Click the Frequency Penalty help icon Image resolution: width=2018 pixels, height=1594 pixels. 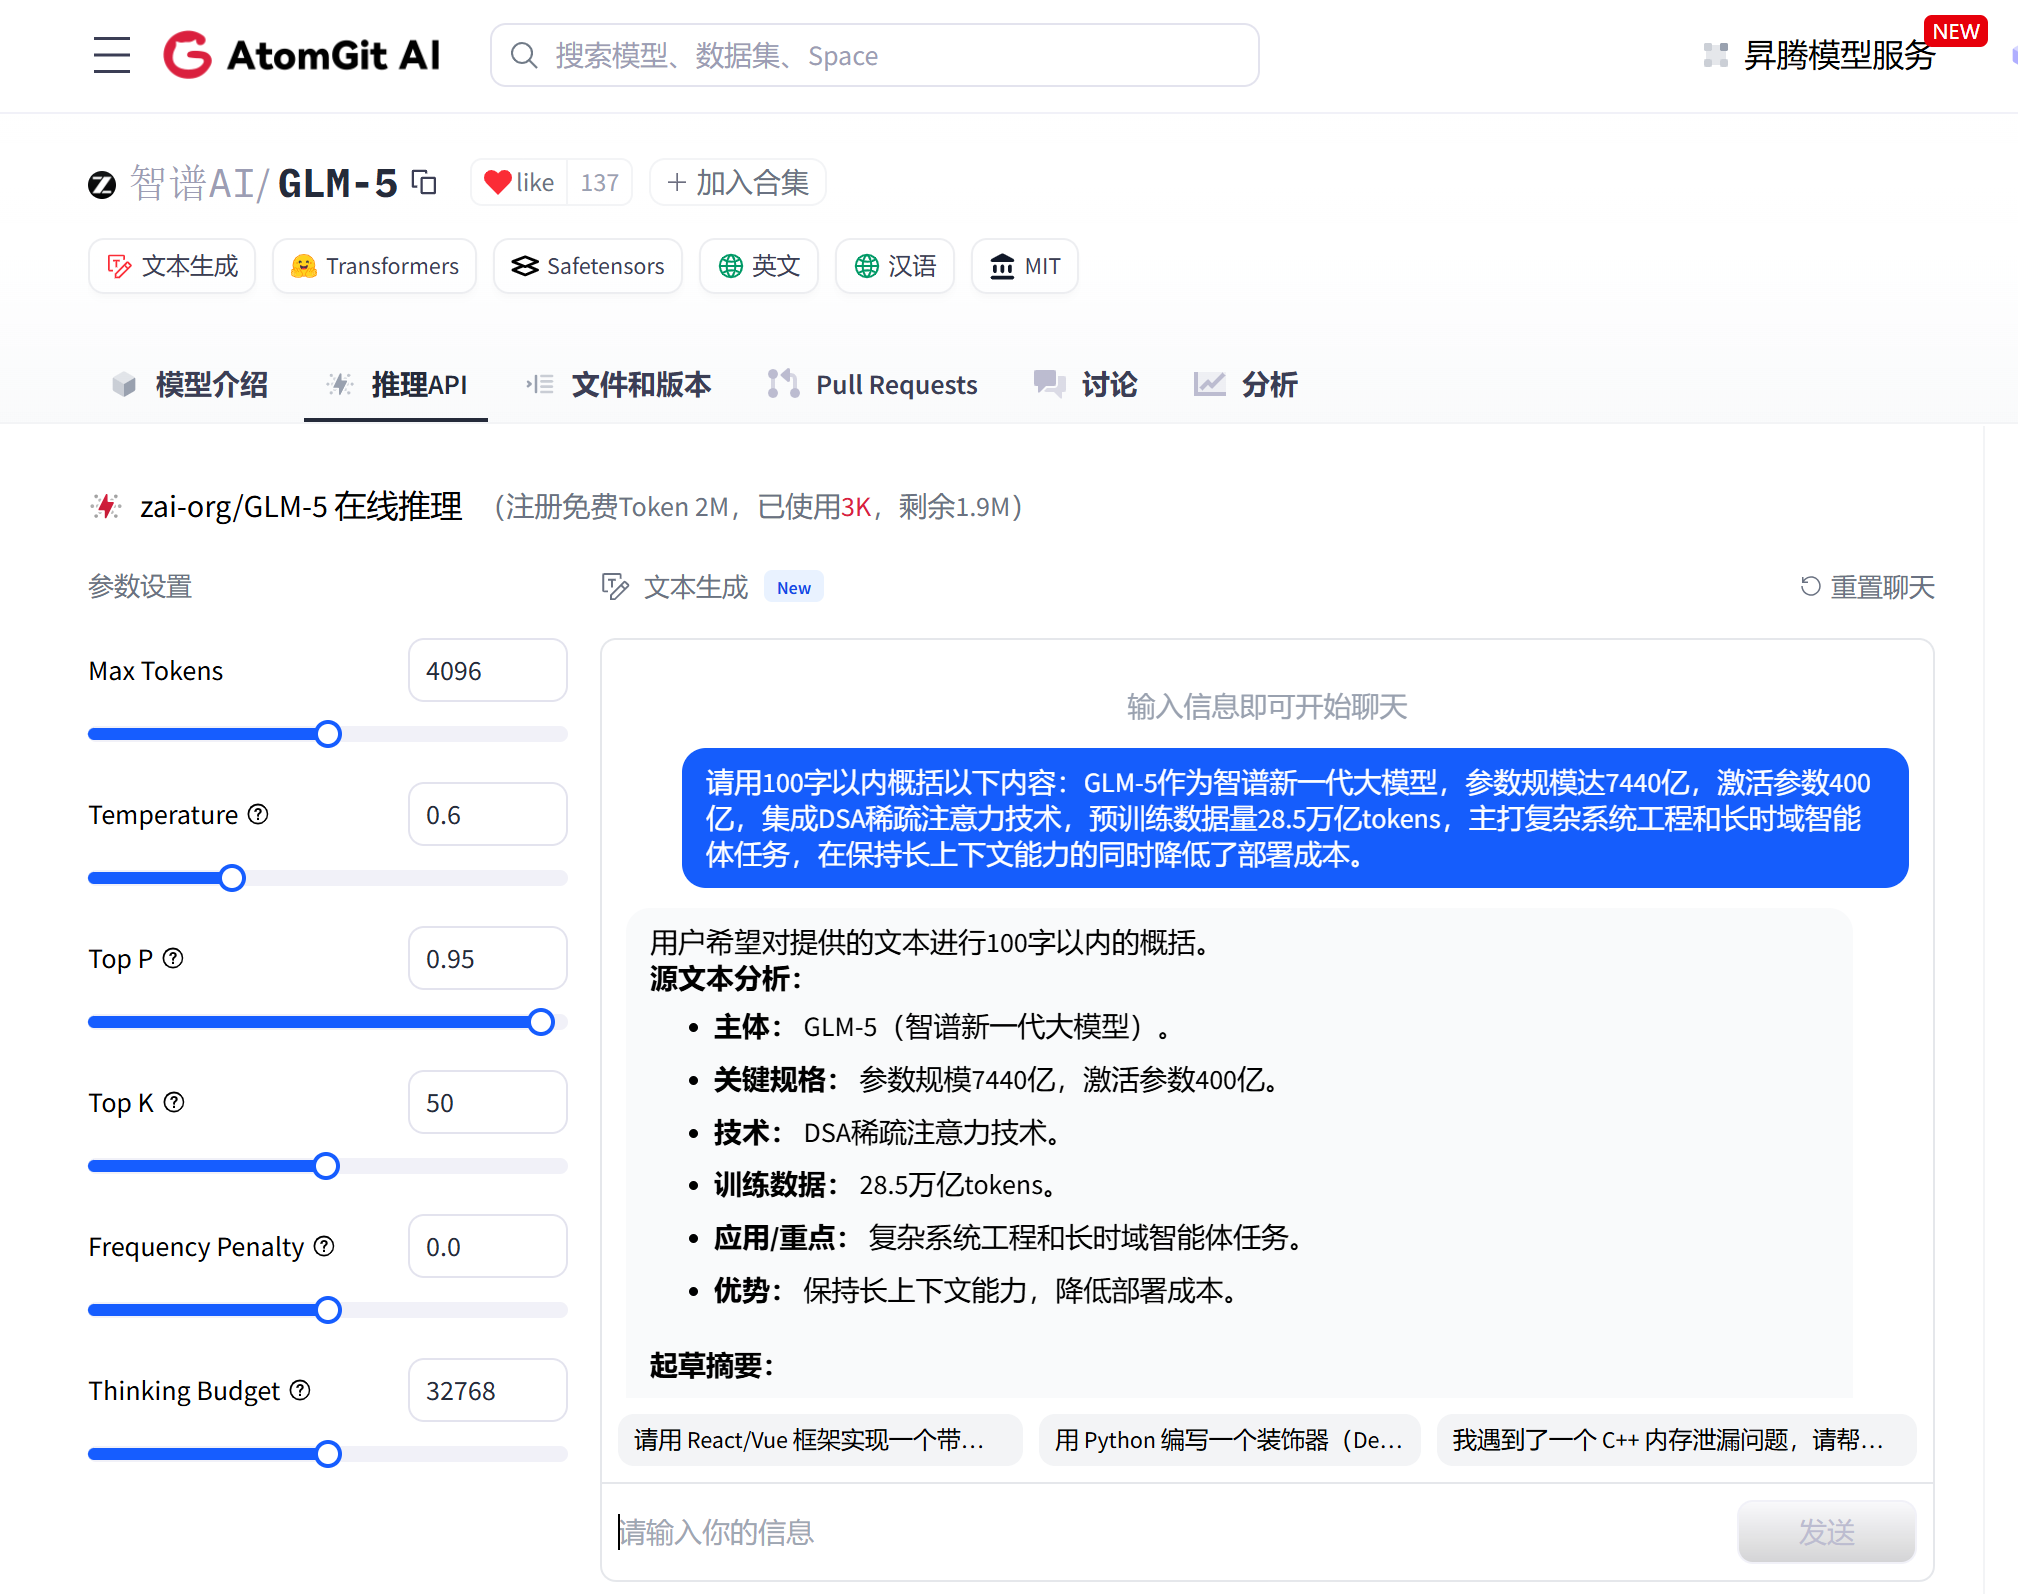(x=324, y=1246)
